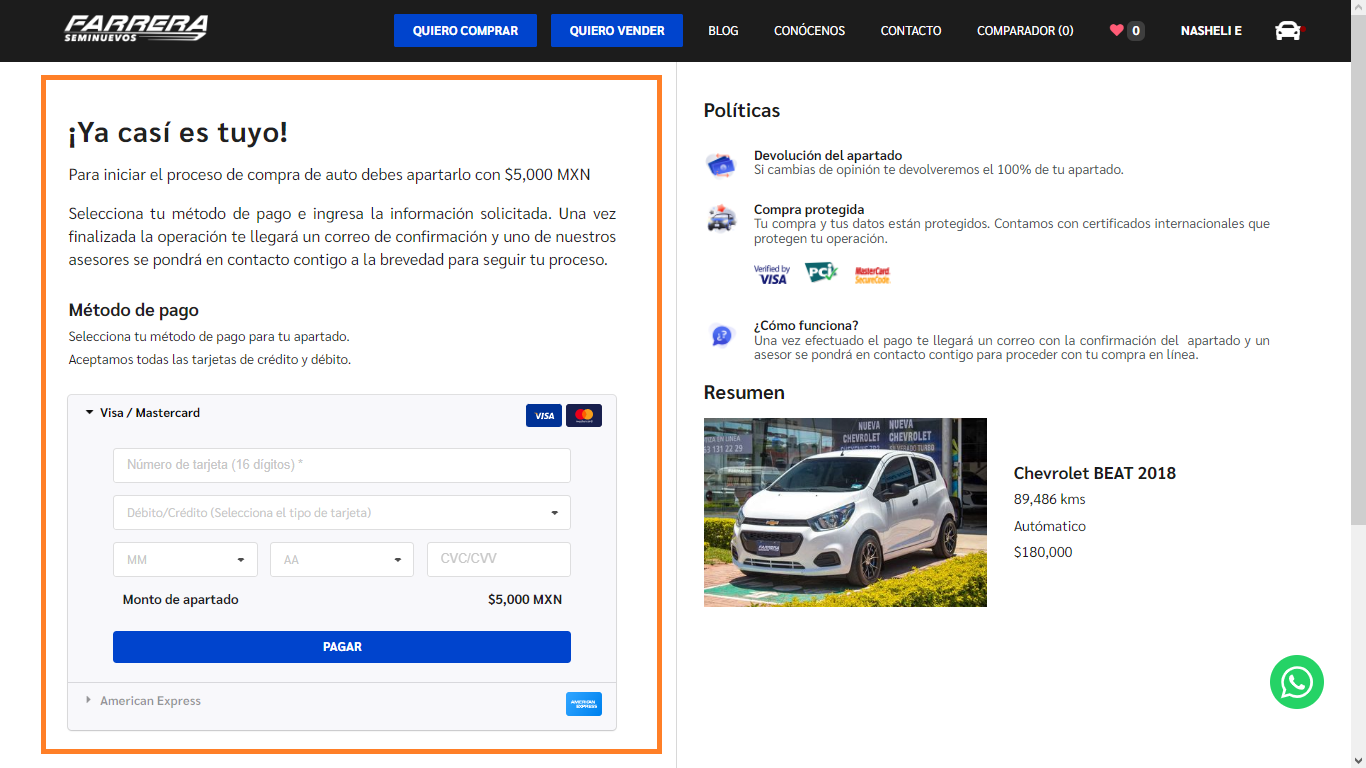
Task: Click the Compra protegida police car icon
Action: point(721,218)
